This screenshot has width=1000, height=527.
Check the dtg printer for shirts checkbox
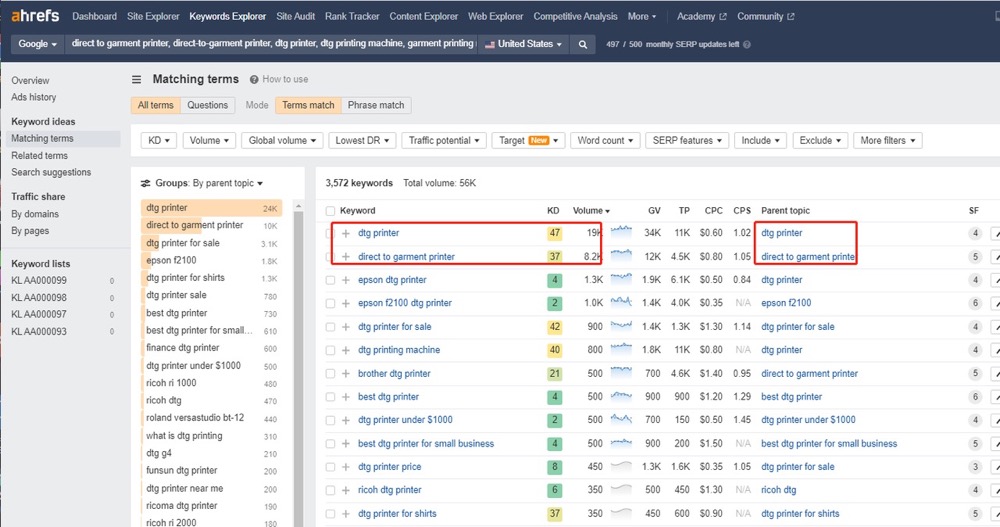point(330,514)
